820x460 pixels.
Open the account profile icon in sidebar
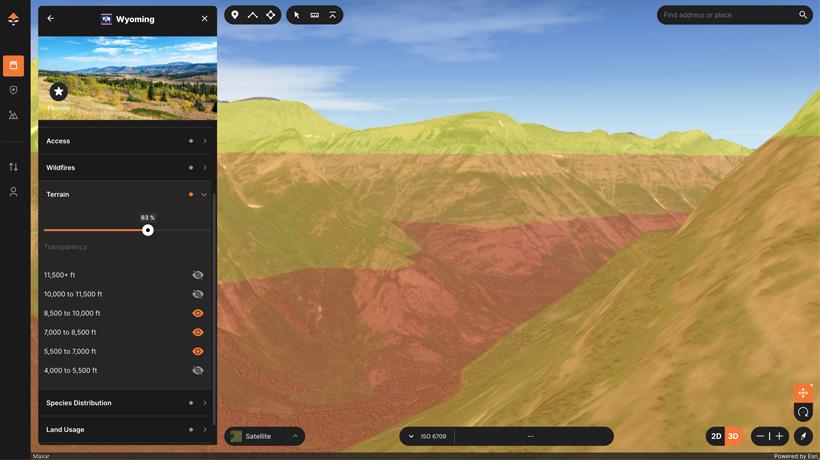click(13, 191)
